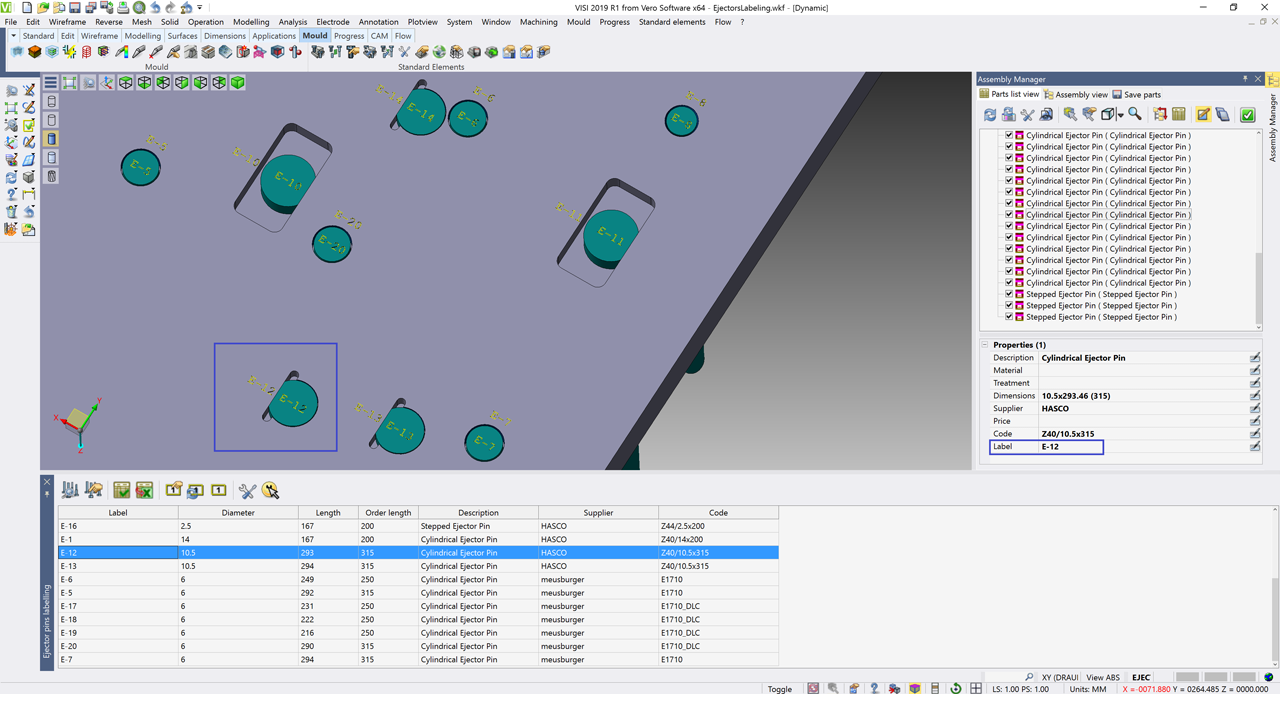Click the E-12 ejector pin in 3D viewport
This screenshot has height=720, width=1280.
[x=292, y=403]
